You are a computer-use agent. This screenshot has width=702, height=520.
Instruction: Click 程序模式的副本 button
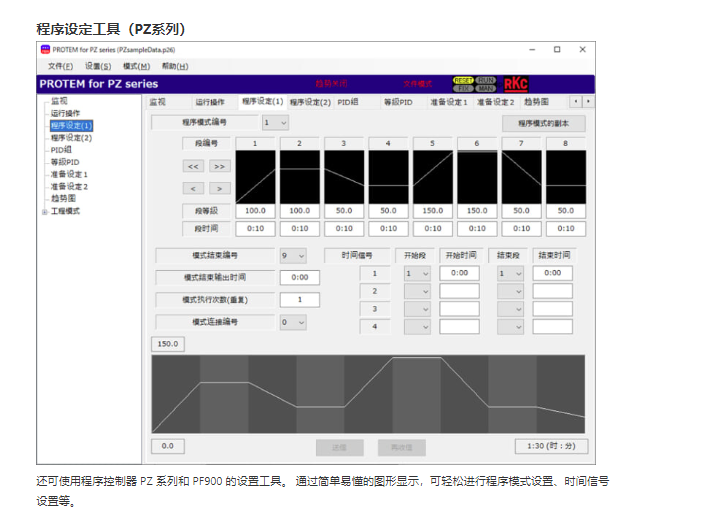point(544,124)
